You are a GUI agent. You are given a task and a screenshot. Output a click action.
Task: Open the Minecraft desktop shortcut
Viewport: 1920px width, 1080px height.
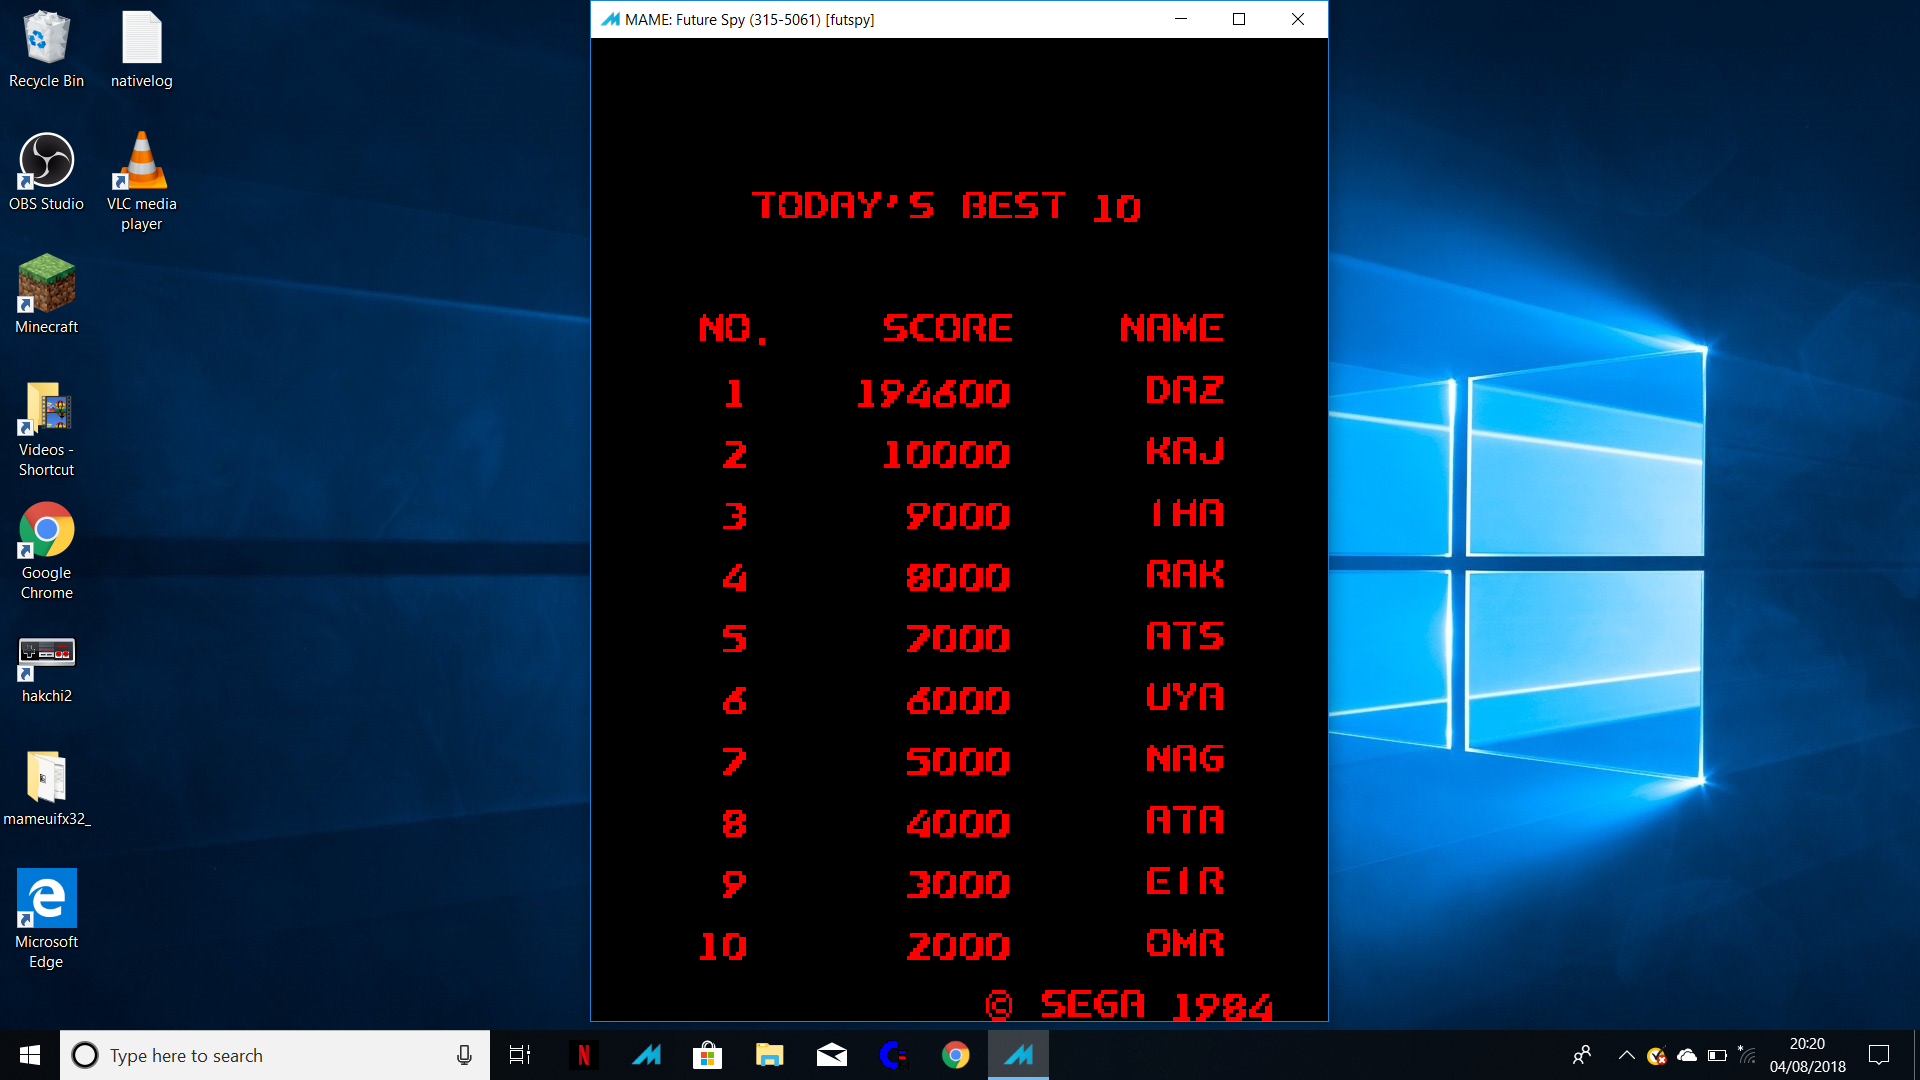[46, 285]
